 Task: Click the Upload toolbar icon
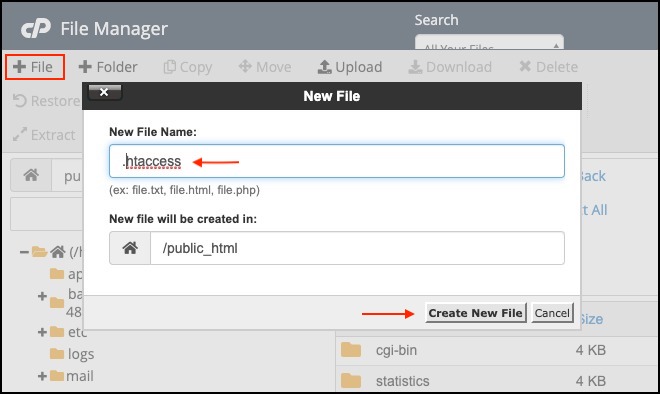[325, 67]
